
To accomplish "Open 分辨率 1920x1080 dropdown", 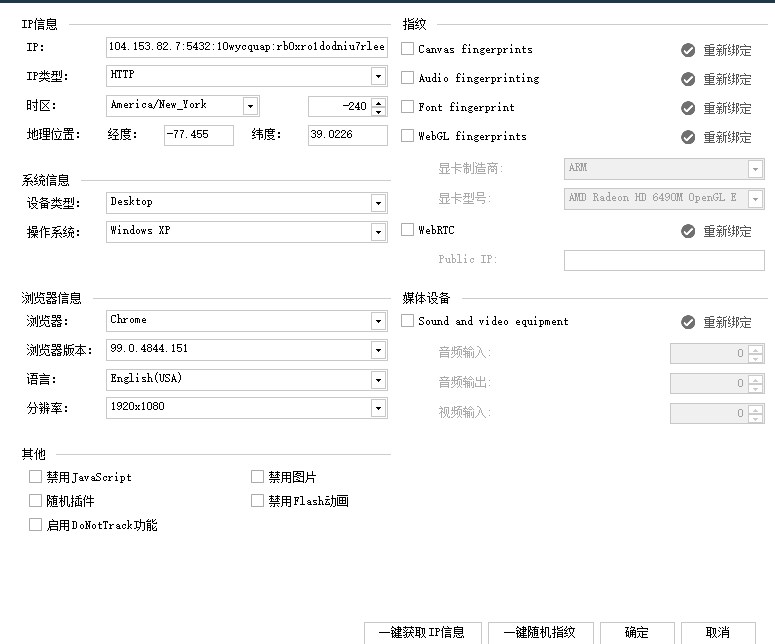I will coord(378,408).
